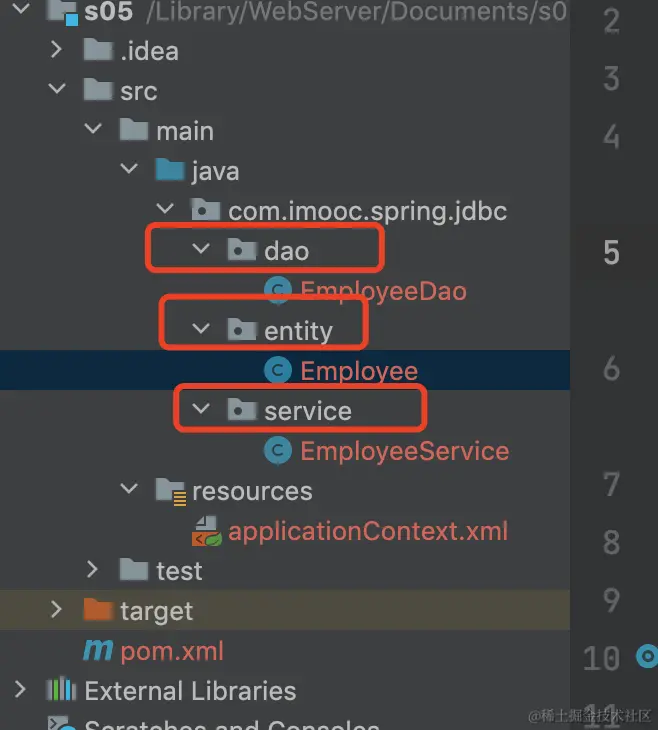Collapse the dao package

pos(202,249)
